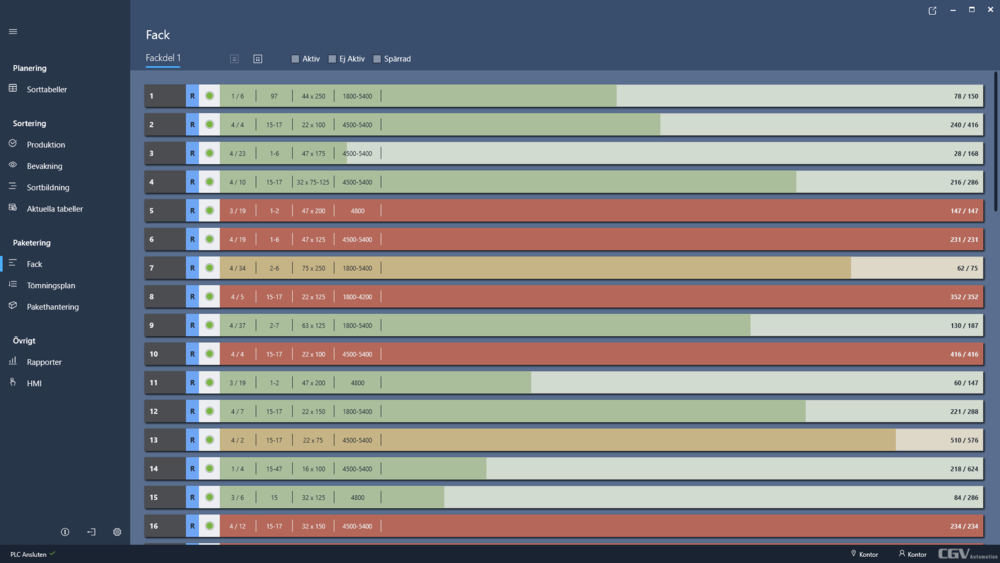Open the hamburger navigation menu
The height and width of the screenshot is (563, 1000).
[13, 31]
